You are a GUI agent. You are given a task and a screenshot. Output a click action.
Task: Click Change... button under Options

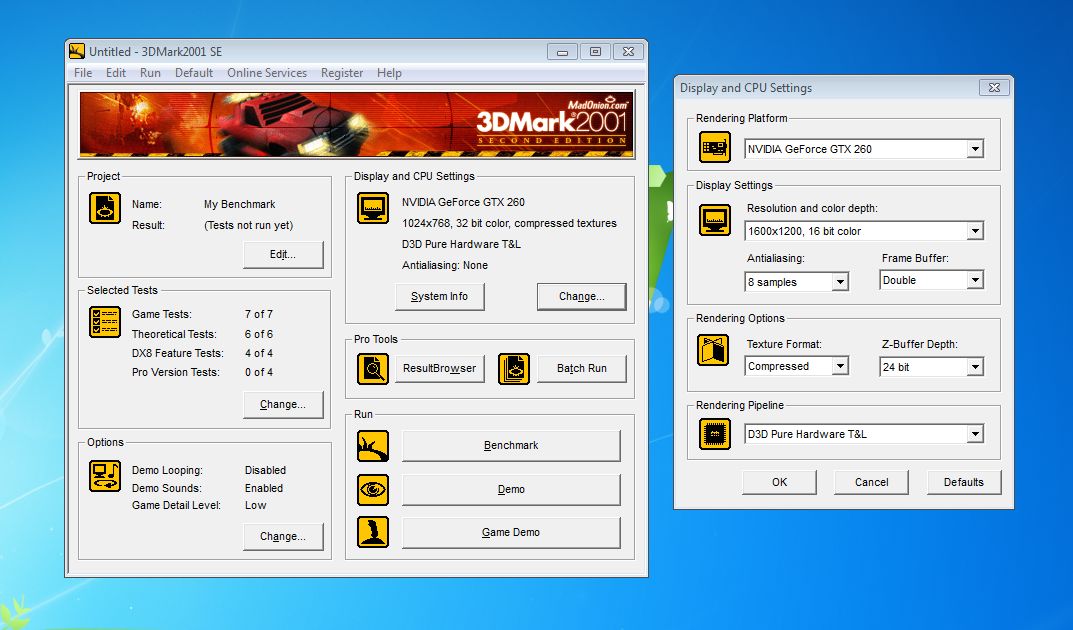tap(283, 536)
